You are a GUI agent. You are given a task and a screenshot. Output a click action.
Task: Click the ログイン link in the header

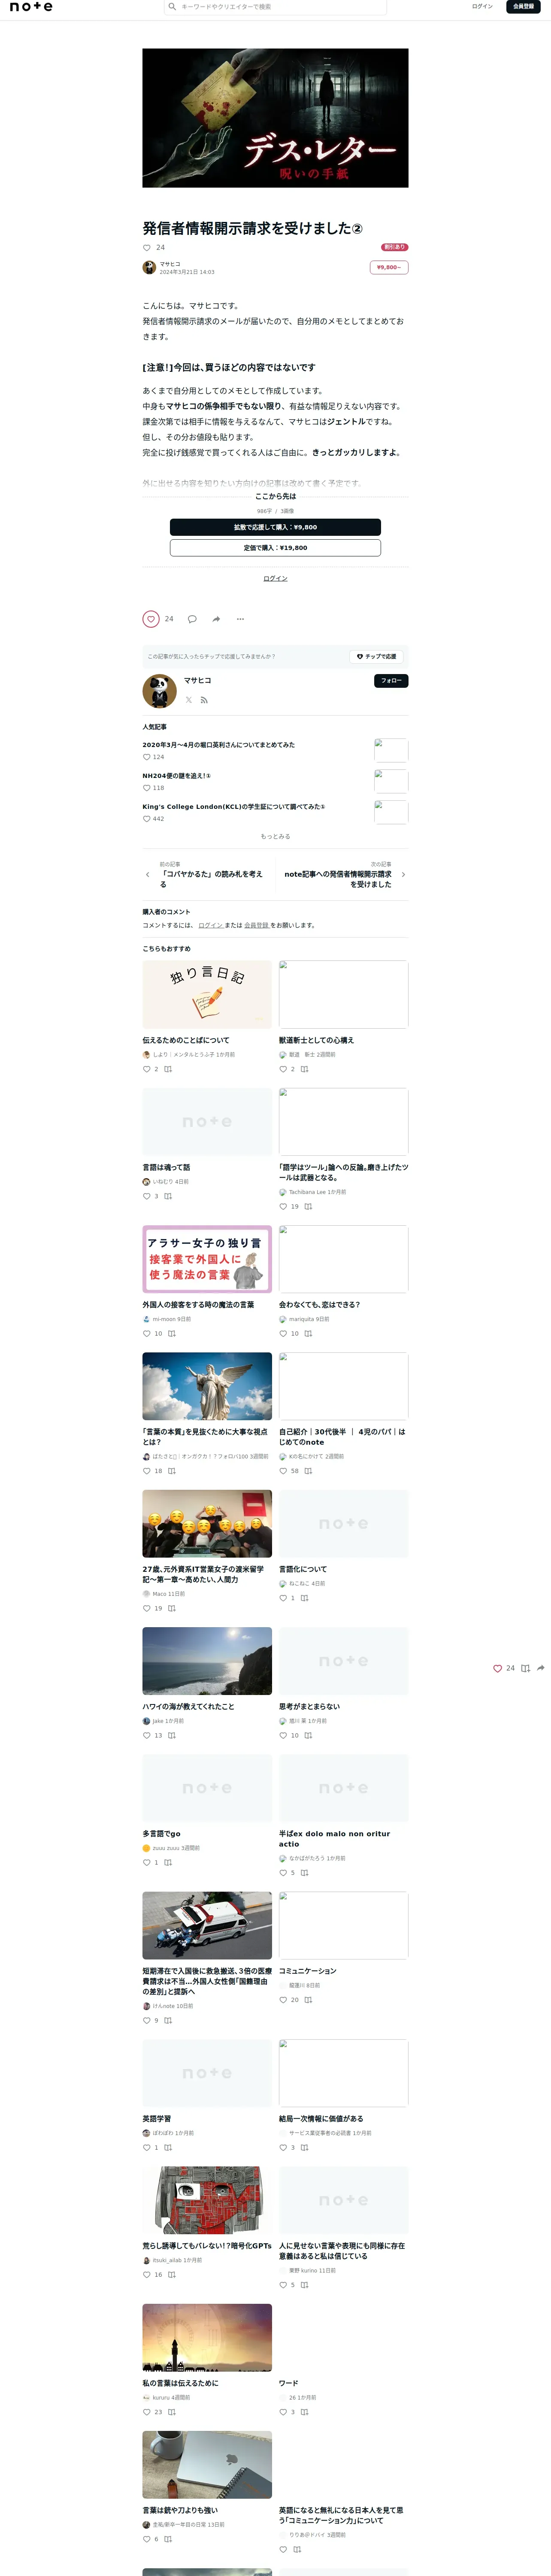pyautogui.click(x=482, y=7)
